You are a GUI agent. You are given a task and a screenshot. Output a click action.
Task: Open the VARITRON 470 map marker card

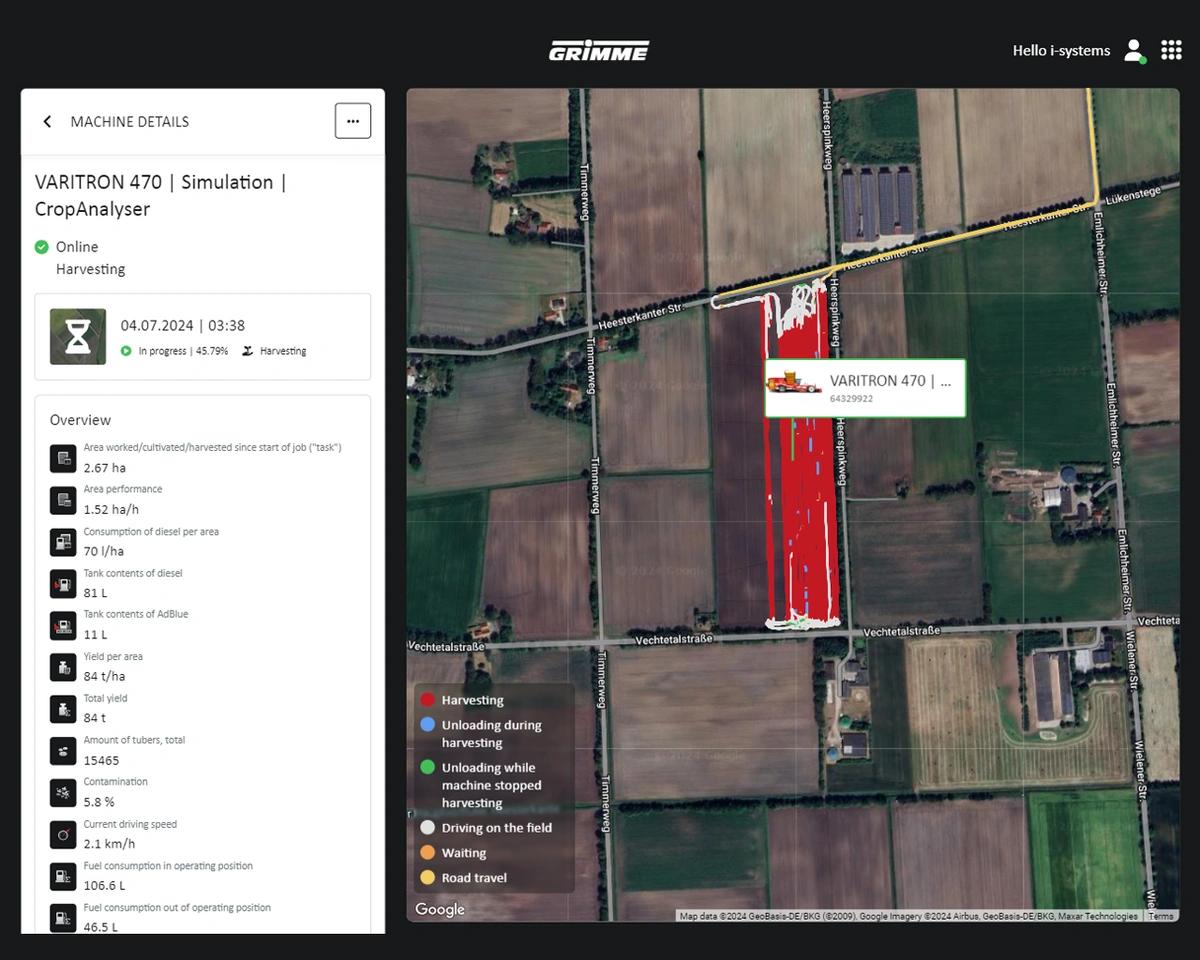pyautogui.click(x=865, y=388)
